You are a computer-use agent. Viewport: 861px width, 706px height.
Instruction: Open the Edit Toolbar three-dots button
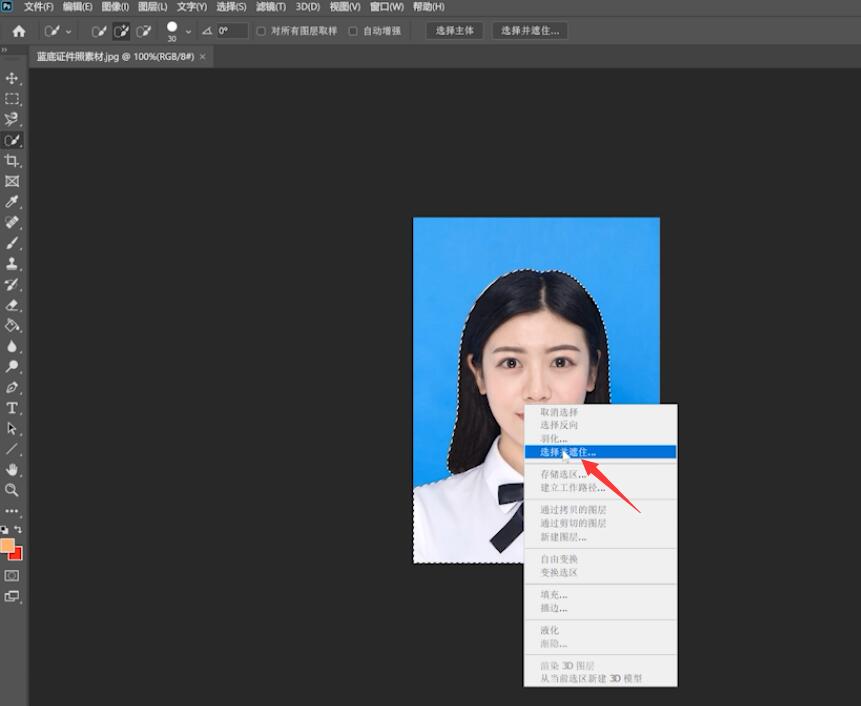(12, 511)
